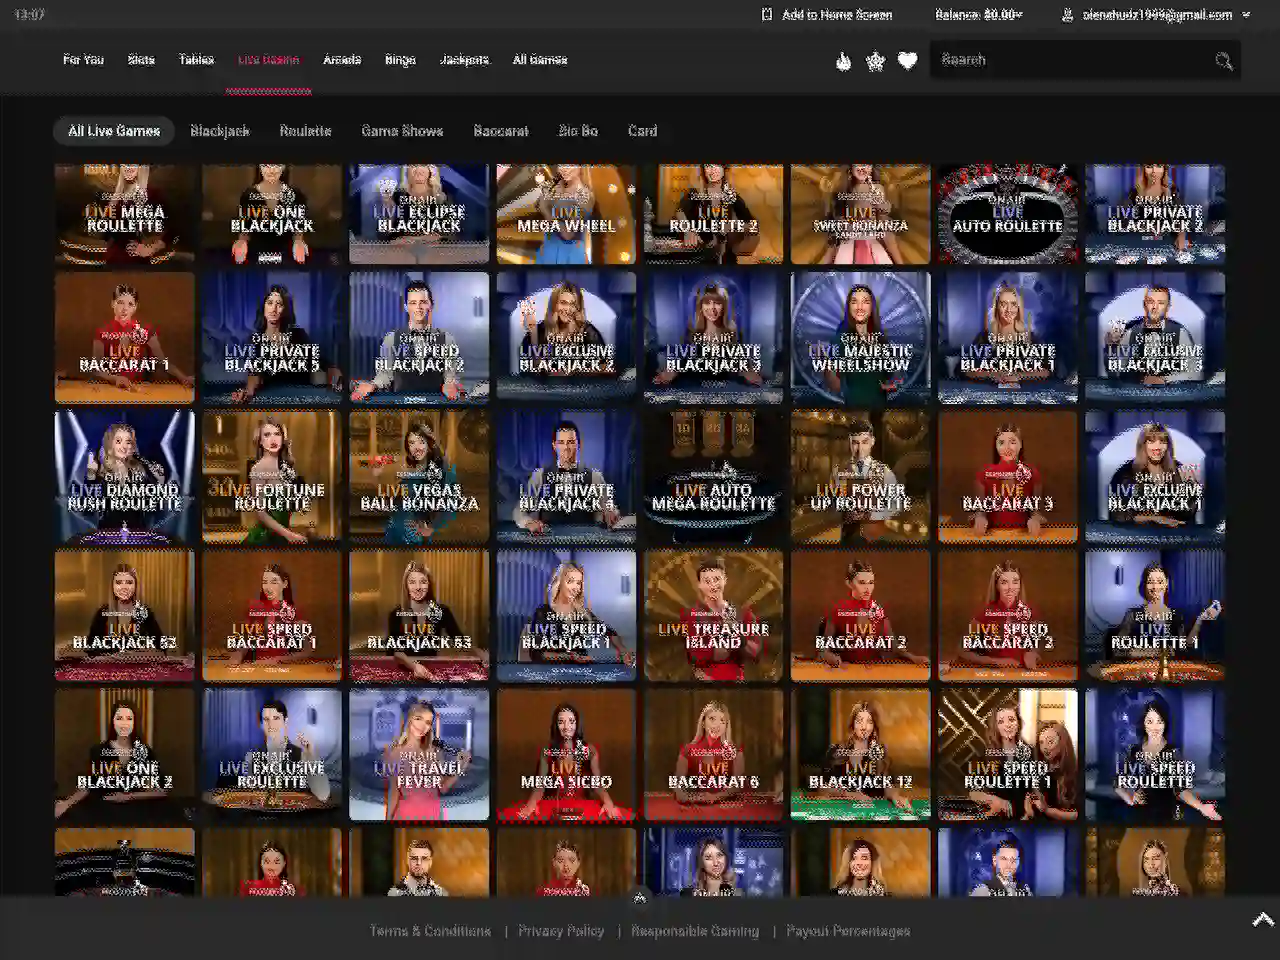1280x960 pixels.
Task: Launch the Live Mega Sicbo game
Action: [x=566, y=754]
